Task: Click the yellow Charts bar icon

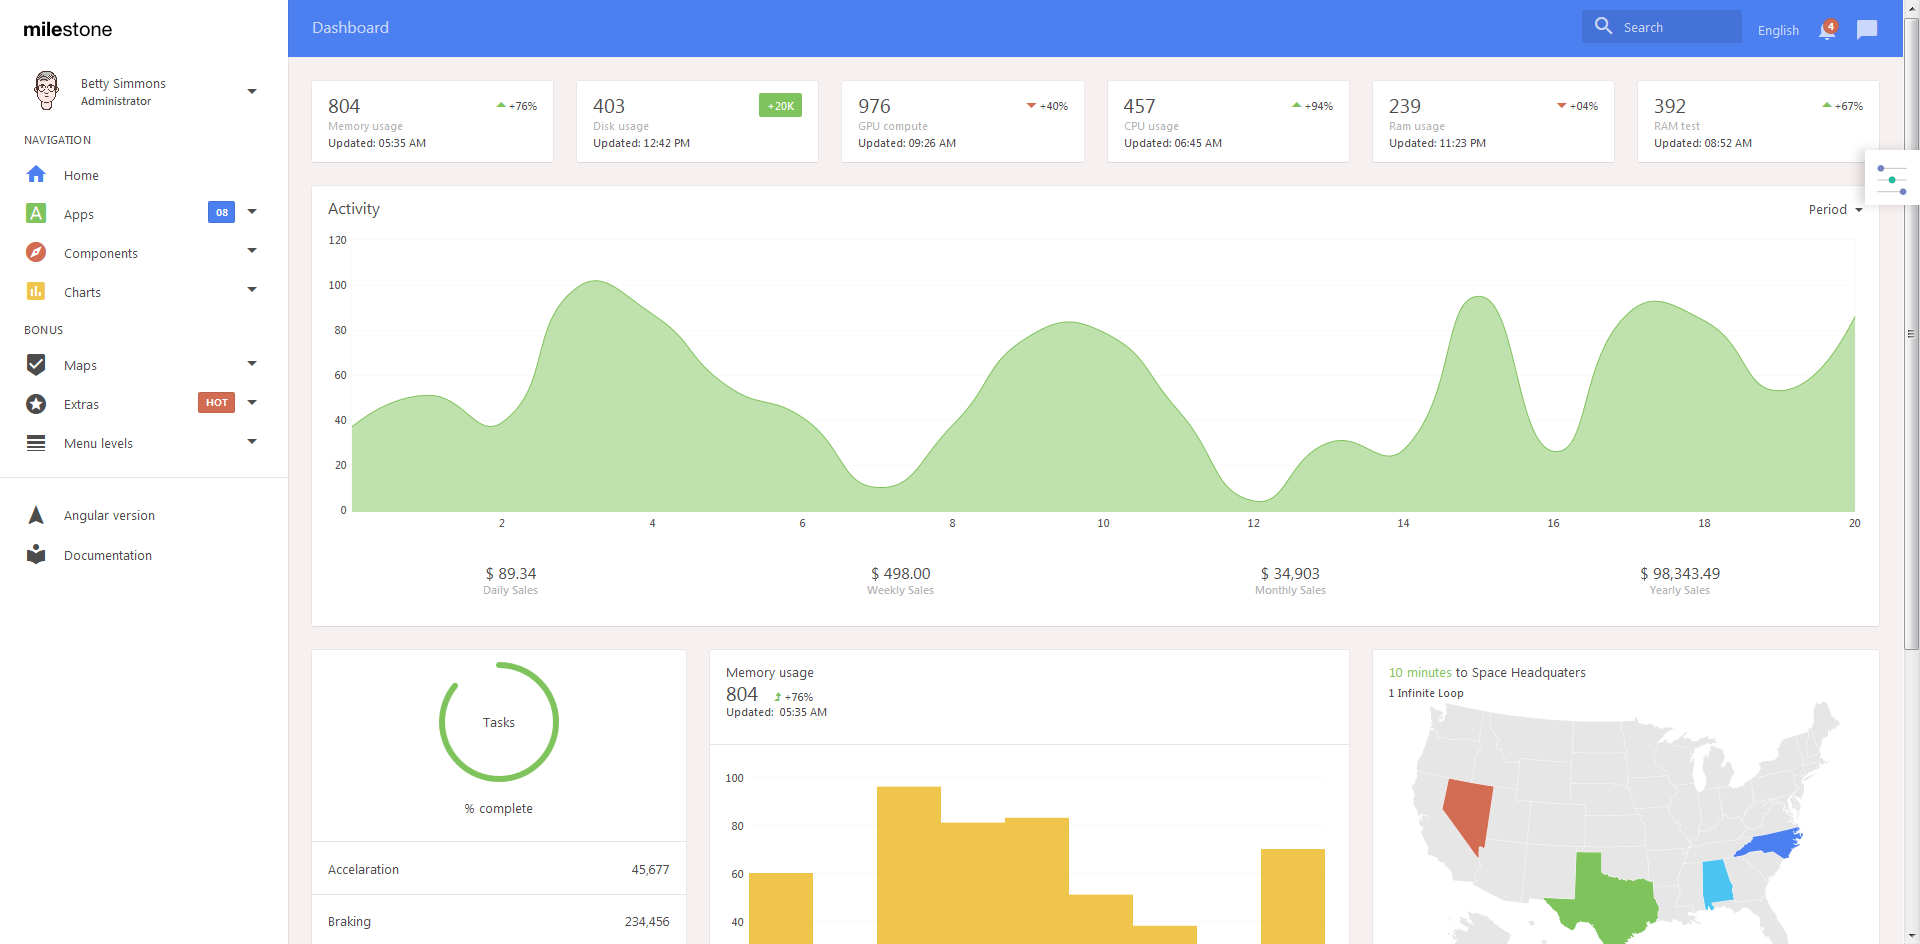Action: point(36,291)
